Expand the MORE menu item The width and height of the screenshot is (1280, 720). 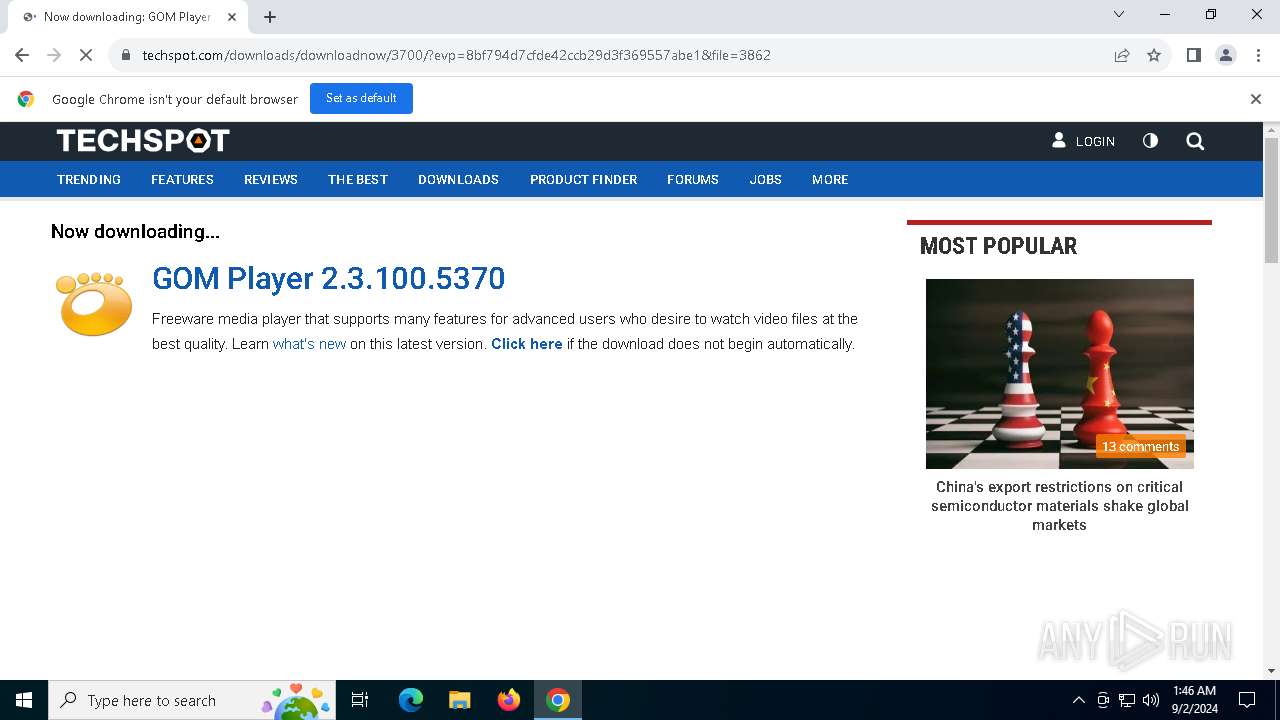[830, 180]
